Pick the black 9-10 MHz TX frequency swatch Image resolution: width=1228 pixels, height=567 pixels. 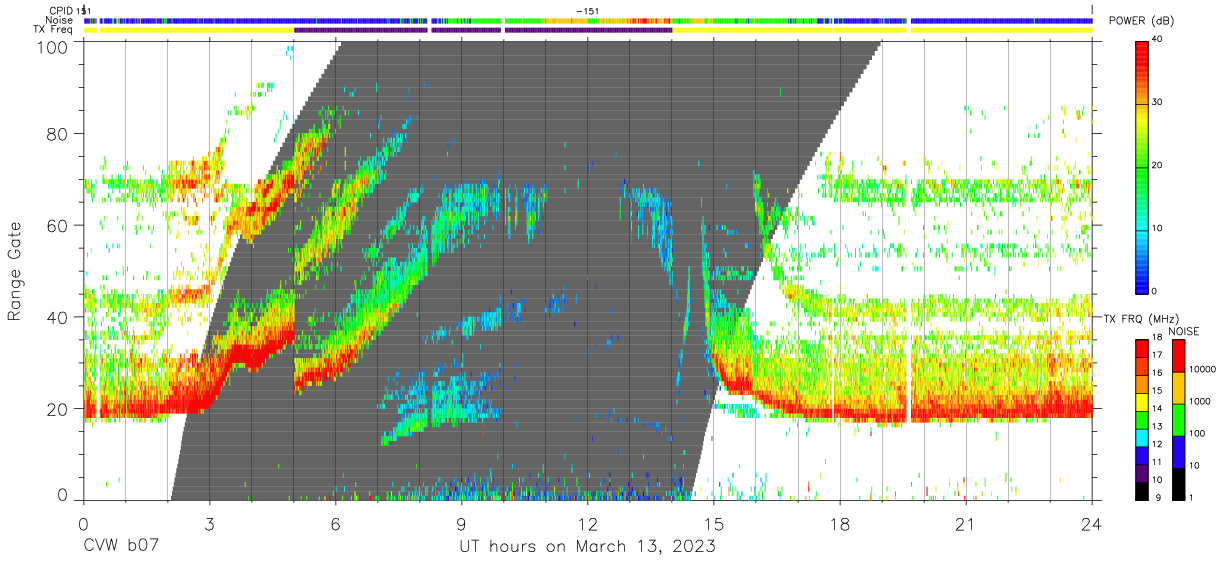tap(1142, 490)
